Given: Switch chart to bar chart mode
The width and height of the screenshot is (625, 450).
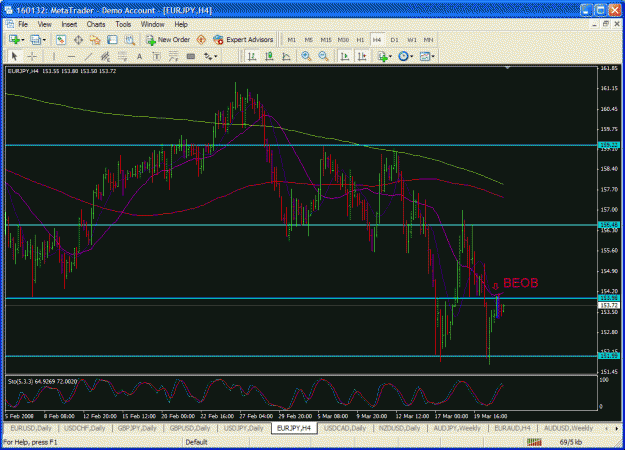Looking at the screenshot, I should (252, 56).
